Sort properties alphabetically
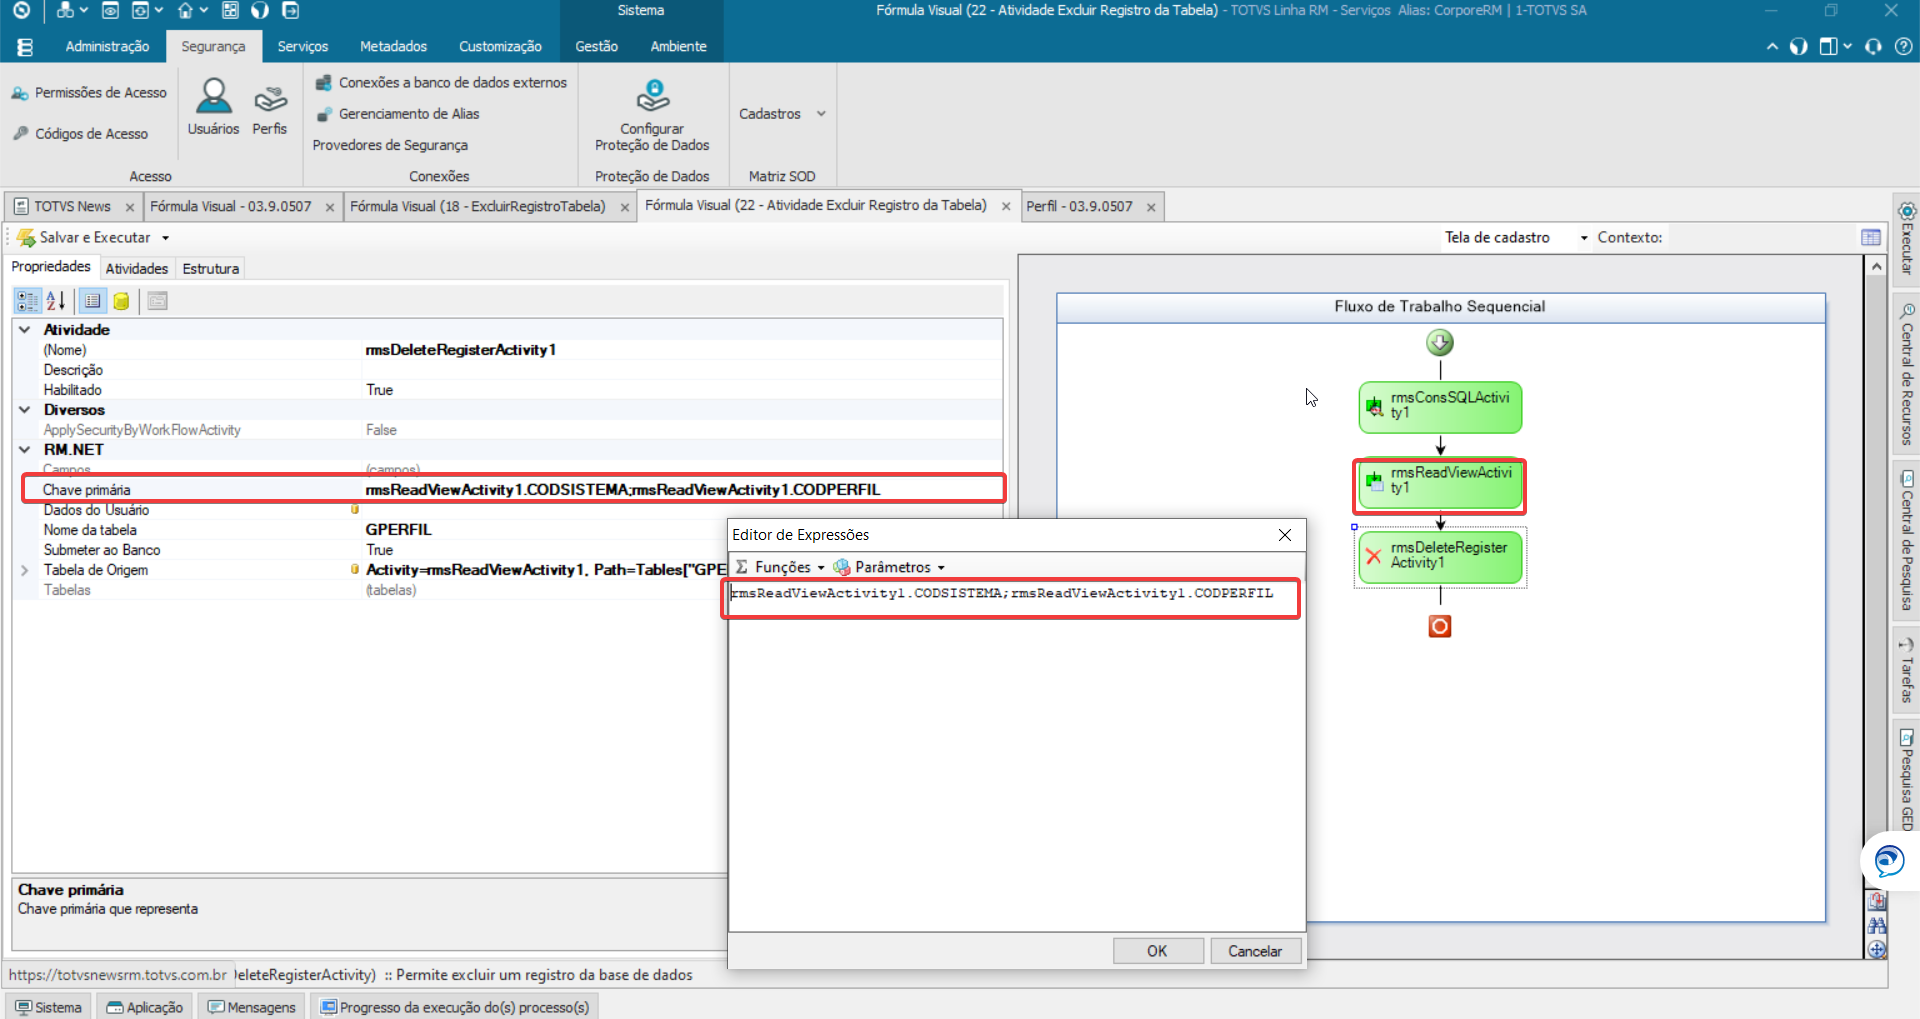1920x1019 pixels. click(56, 300)
